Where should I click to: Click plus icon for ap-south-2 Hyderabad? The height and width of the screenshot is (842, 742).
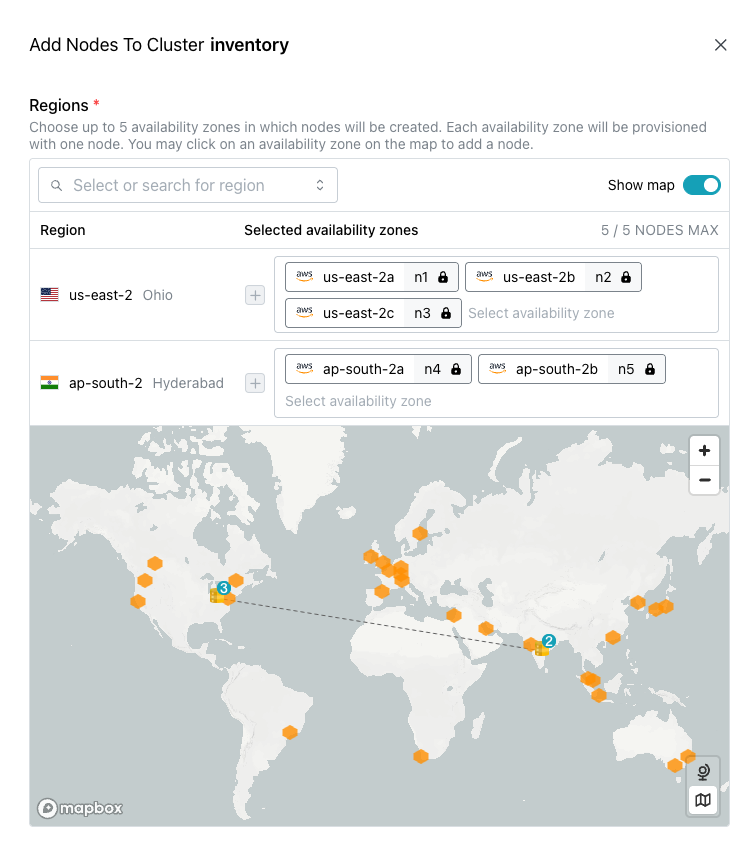[x=255, y=383]
